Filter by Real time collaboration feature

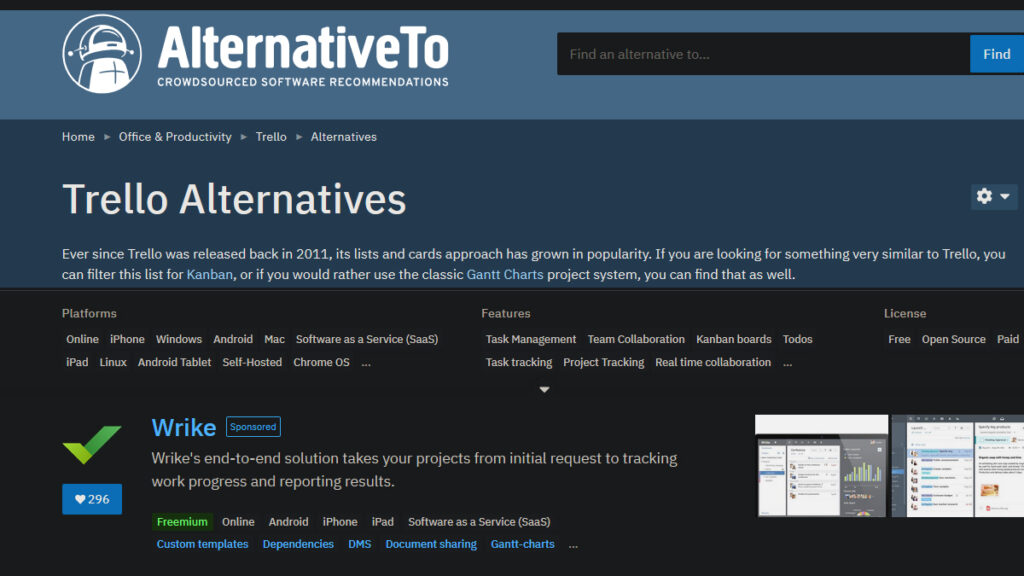point(713,362)
